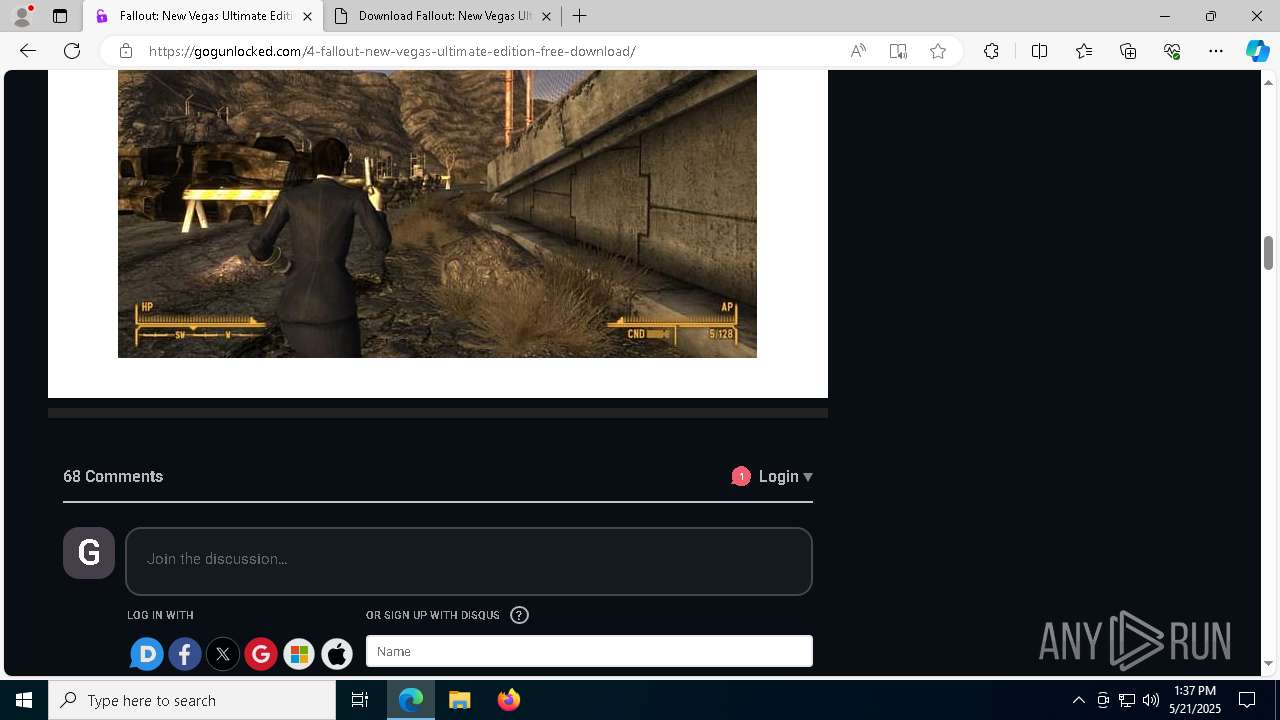The width and height of the screenshot is (1280, 720).
Task: Open Tab actions menu icon
Action: tap(60, 16)
